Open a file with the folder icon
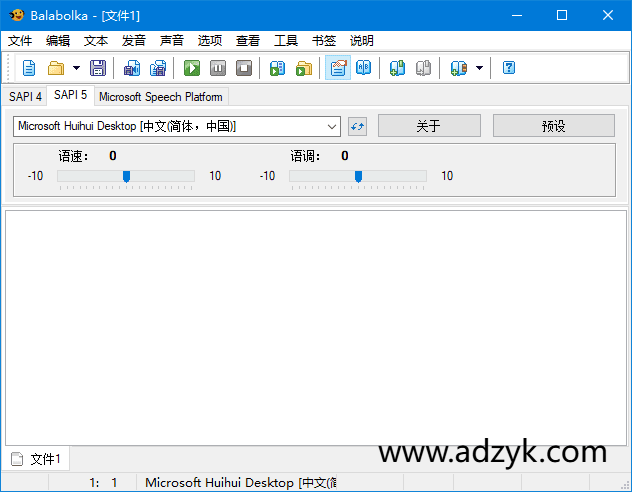Screen dimensions: 632x492 [56, 68]
